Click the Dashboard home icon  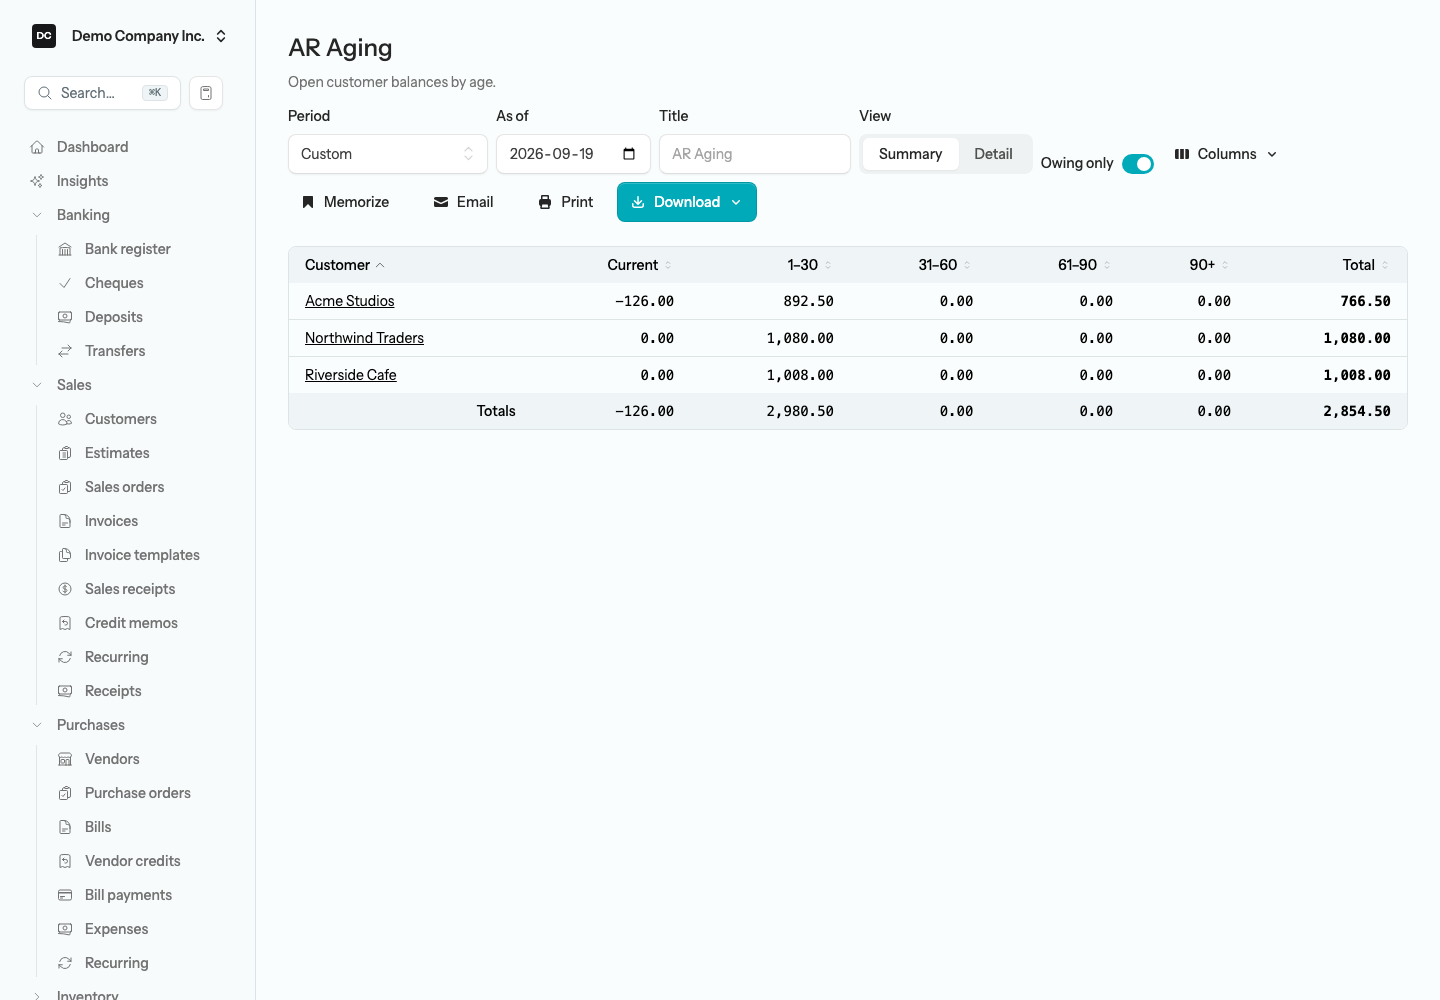(37, 147)
